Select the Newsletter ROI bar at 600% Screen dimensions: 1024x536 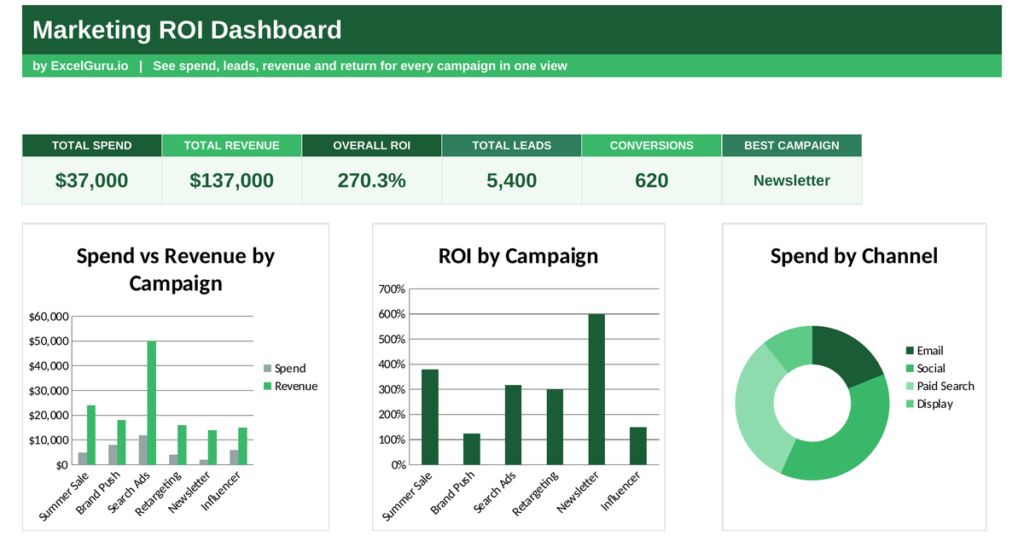click(596, 390)
